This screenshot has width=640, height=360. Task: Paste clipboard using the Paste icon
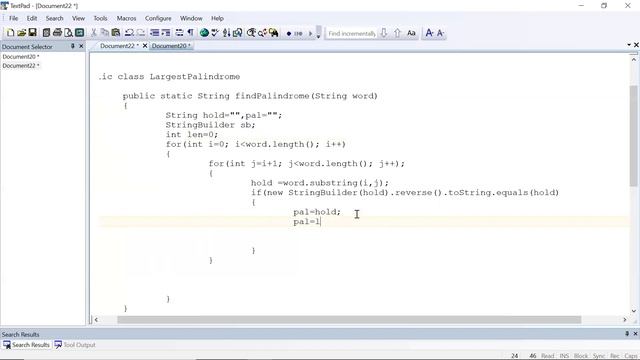[116, 33]
